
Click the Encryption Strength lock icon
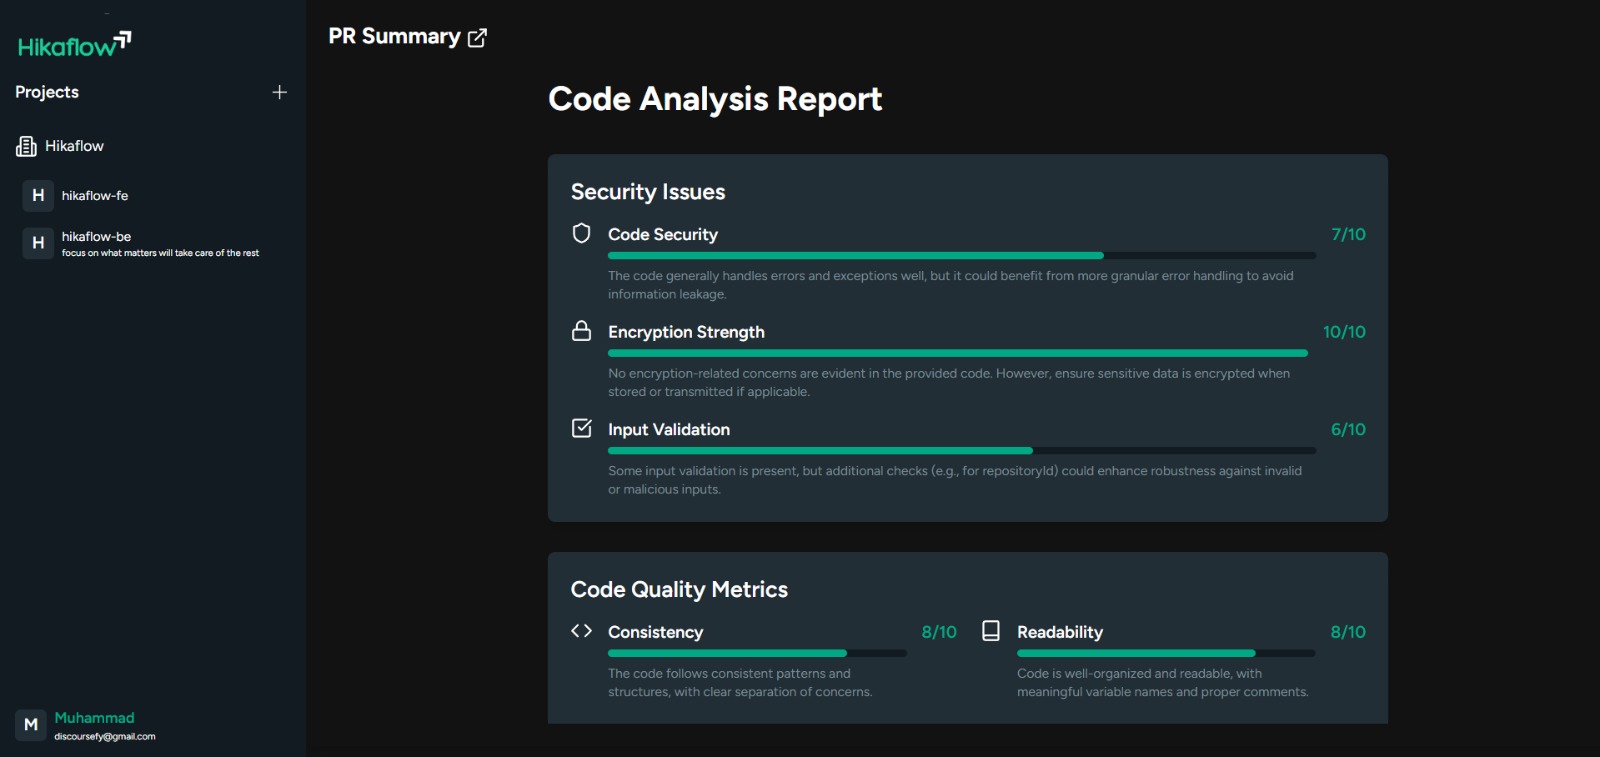pos(581,331)
